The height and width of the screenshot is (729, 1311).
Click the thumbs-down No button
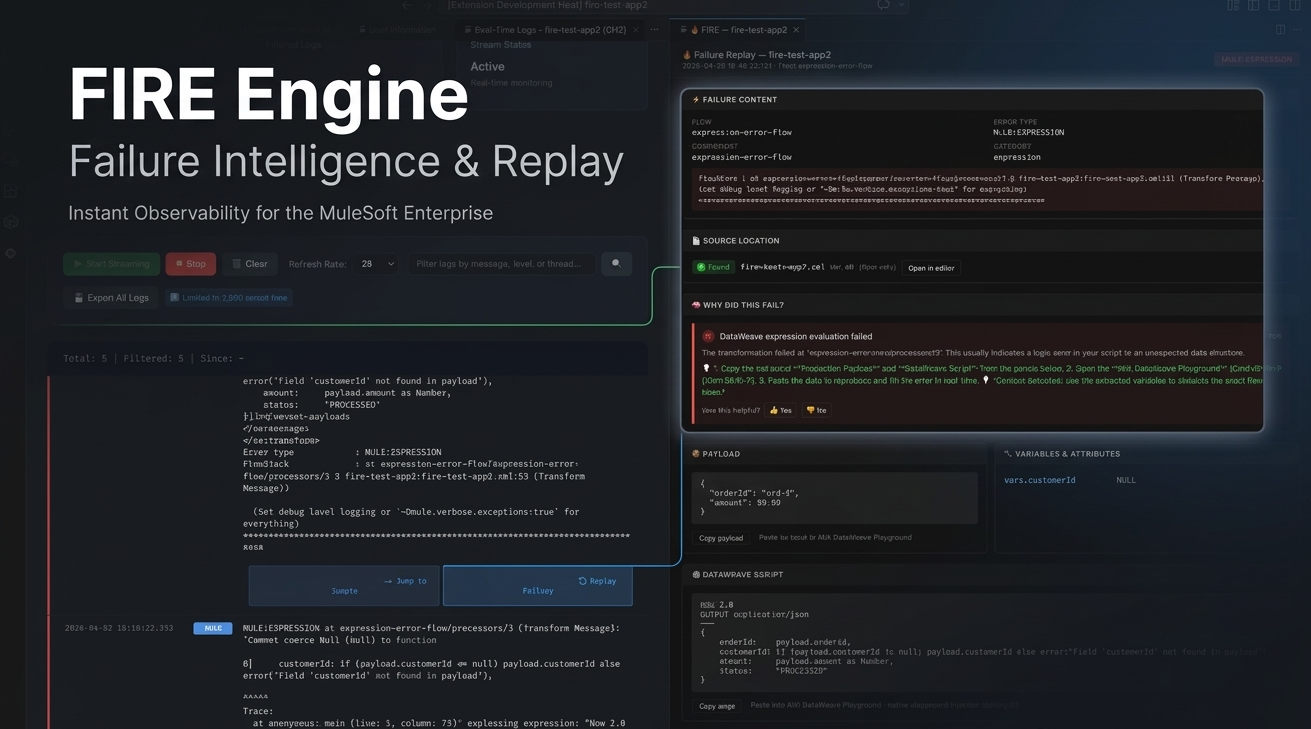(816, 410)
